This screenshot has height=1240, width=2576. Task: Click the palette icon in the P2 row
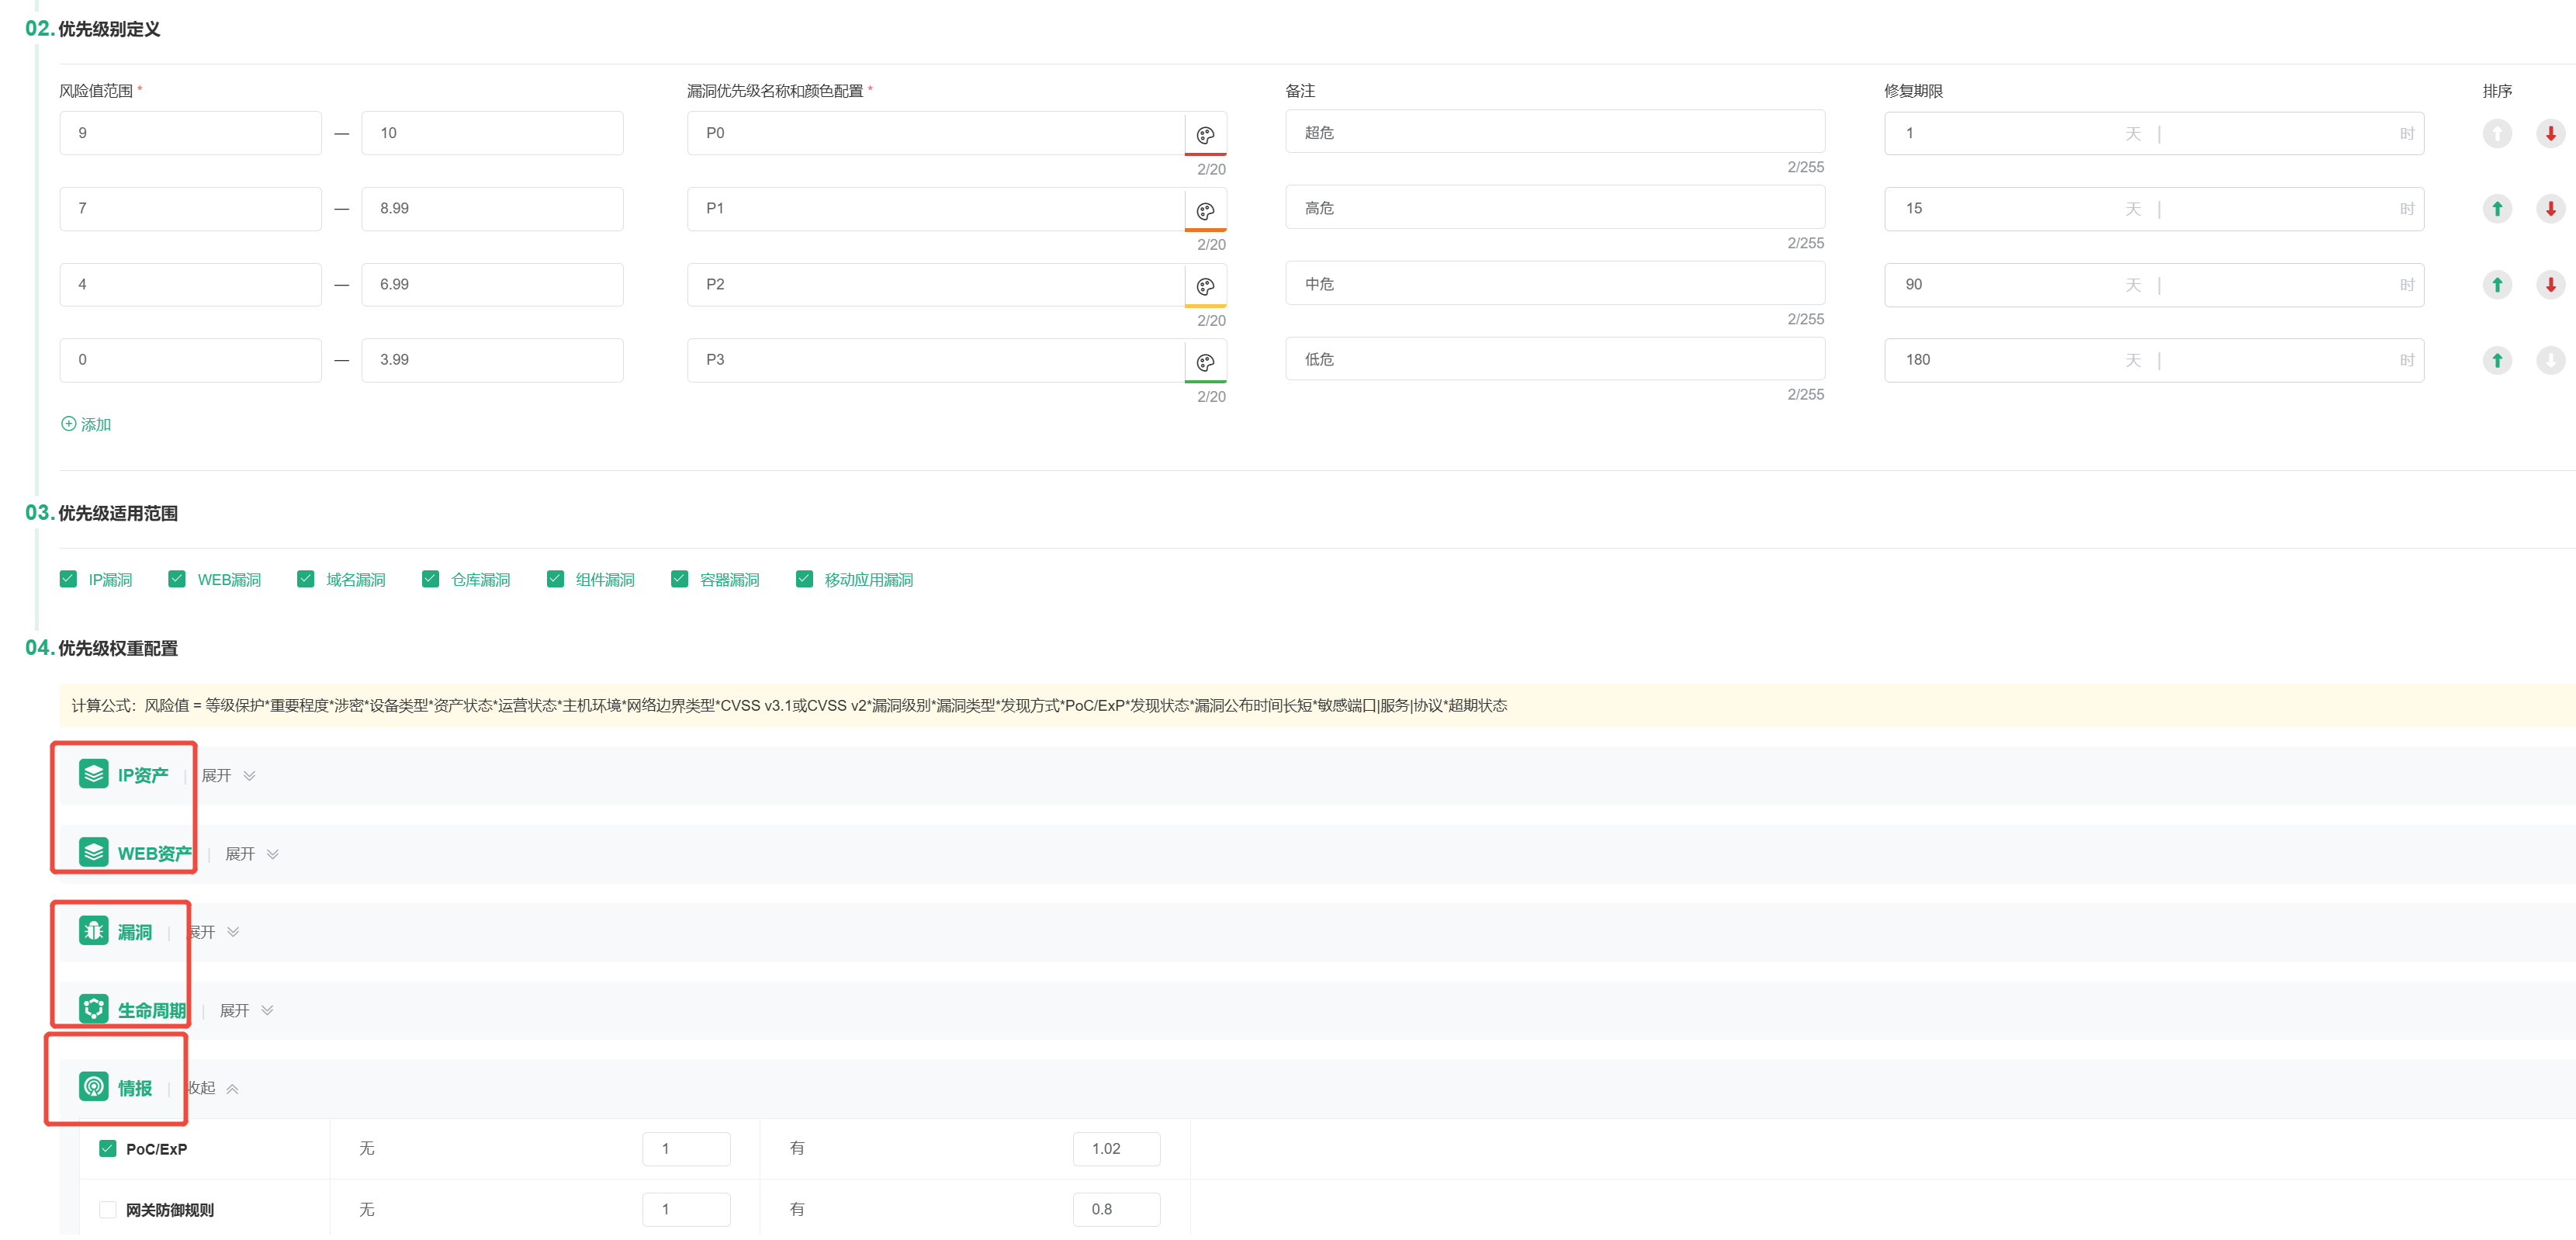(1205, 286)
